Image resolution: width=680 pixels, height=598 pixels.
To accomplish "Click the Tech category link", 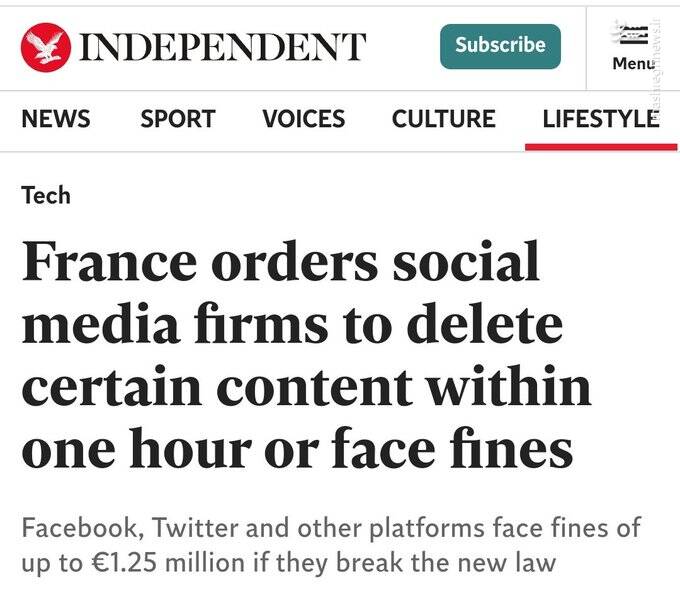I will tap(46, 194).
